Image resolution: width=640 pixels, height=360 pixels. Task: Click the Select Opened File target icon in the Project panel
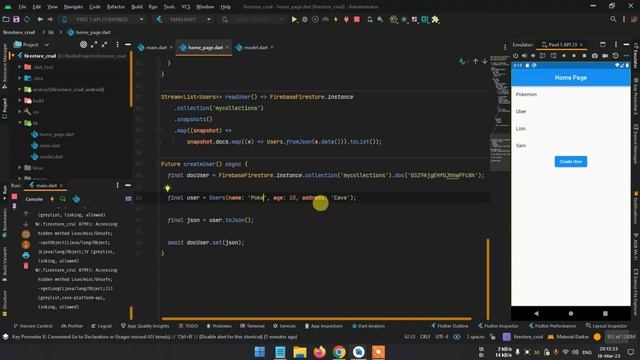click(83, 44)
